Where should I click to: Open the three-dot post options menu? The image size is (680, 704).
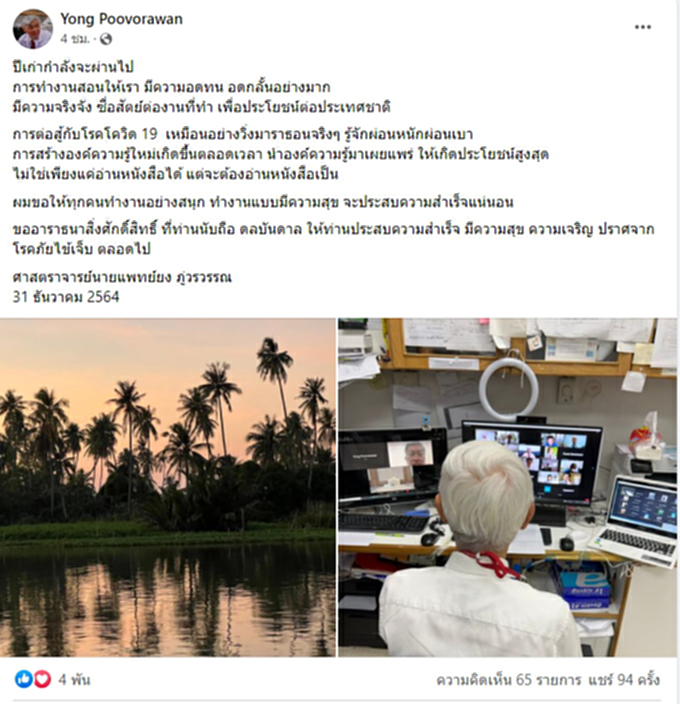pyautogui.click(x=642, y=27)
